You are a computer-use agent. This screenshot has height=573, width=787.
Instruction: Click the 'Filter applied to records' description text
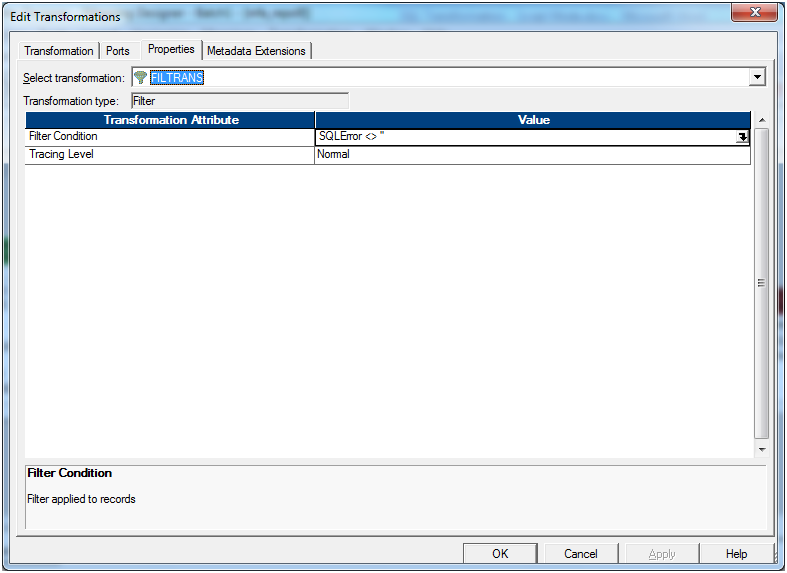click(81, 499)
